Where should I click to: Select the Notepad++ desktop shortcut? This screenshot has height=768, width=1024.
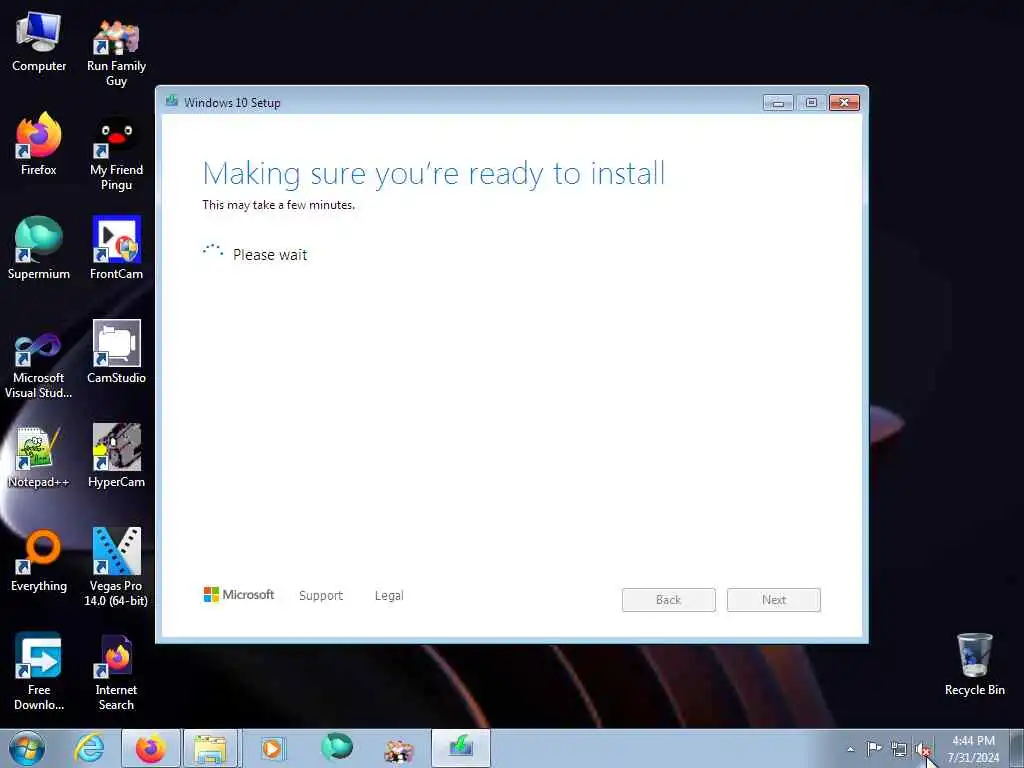point(39,456)
